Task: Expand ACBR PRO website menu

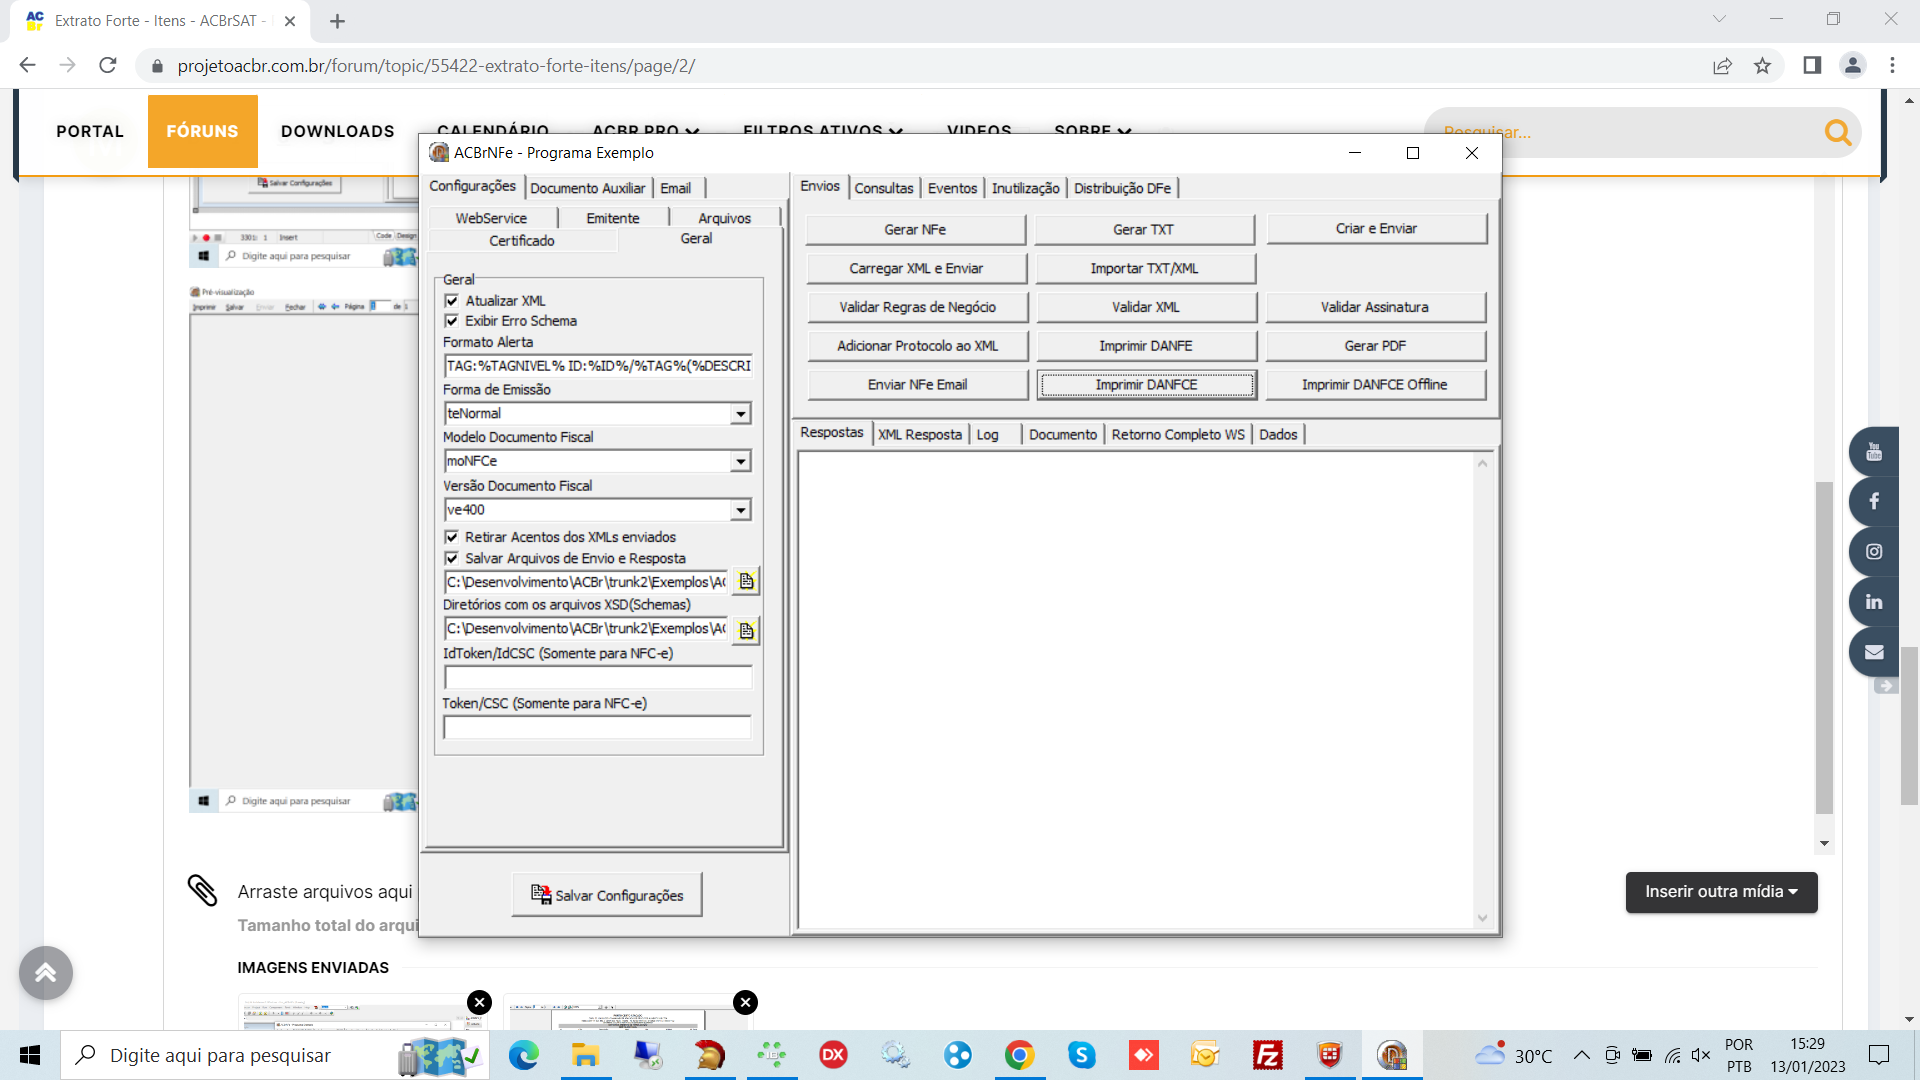Action: tap(645, 130)
